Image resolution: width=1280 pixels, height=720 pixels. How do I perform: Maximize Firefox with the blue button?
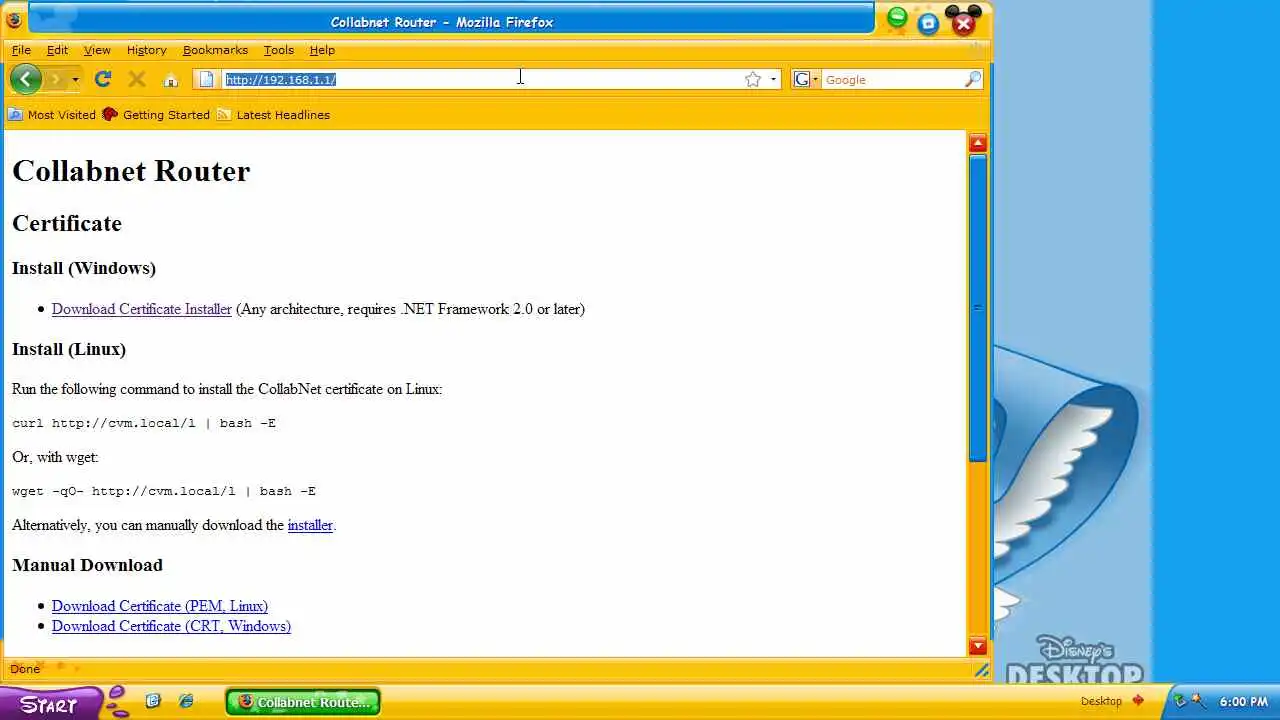928,23
